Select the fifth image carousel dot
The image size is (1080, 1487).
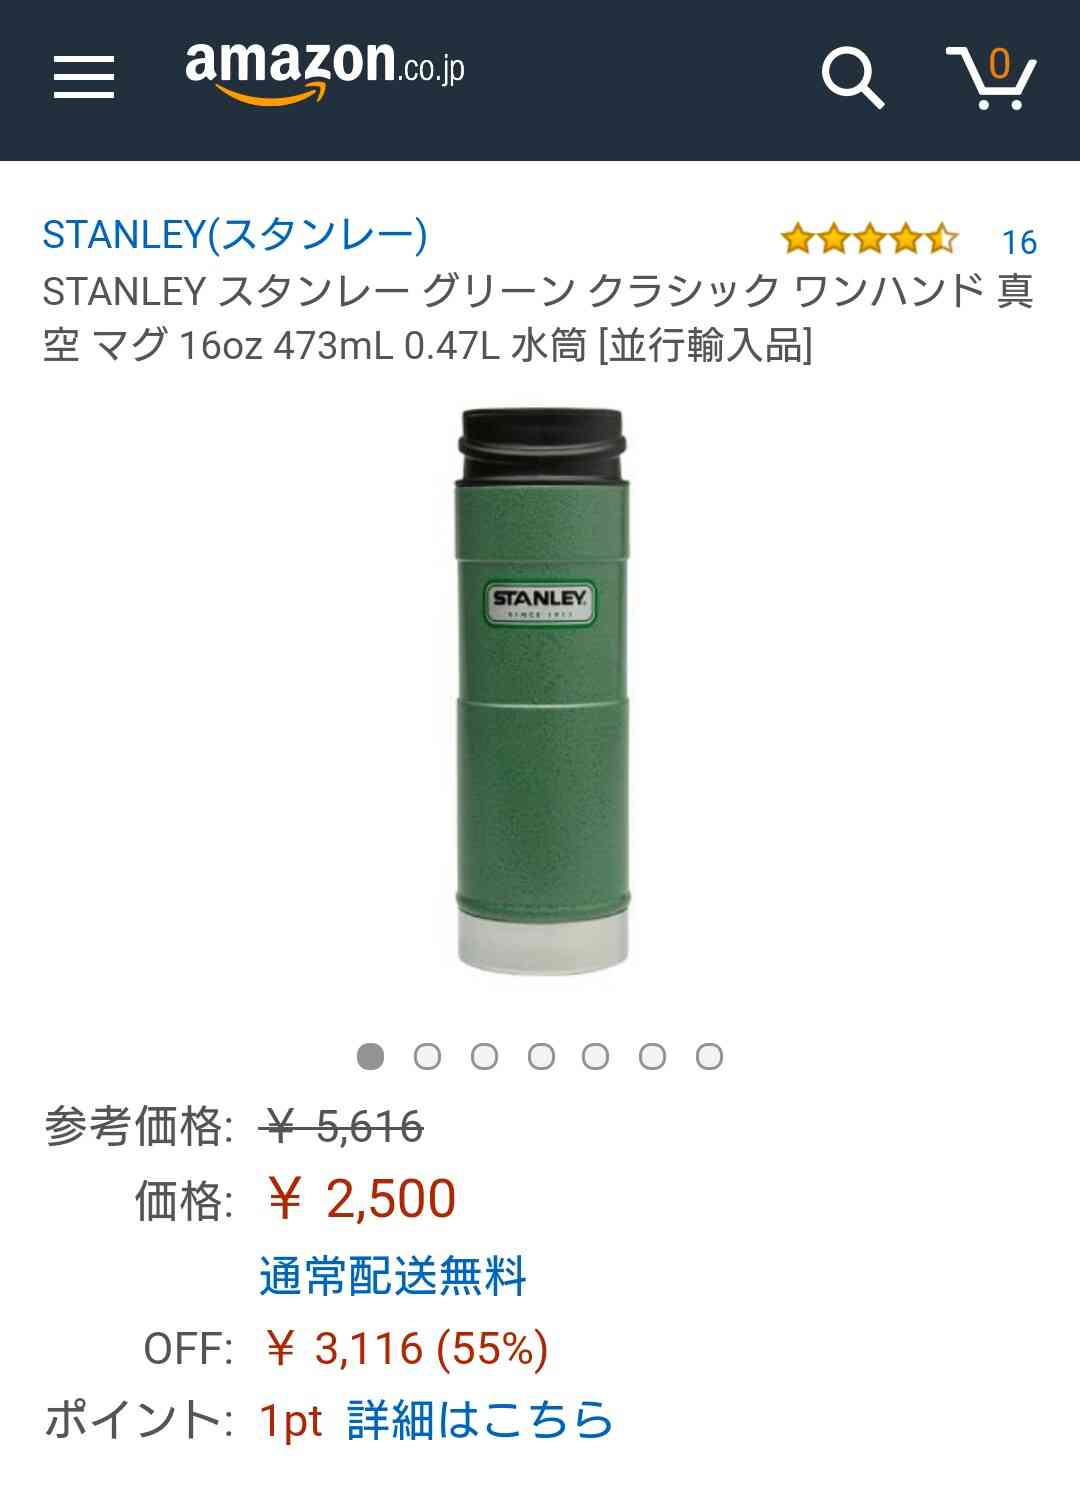(596, 1056)
